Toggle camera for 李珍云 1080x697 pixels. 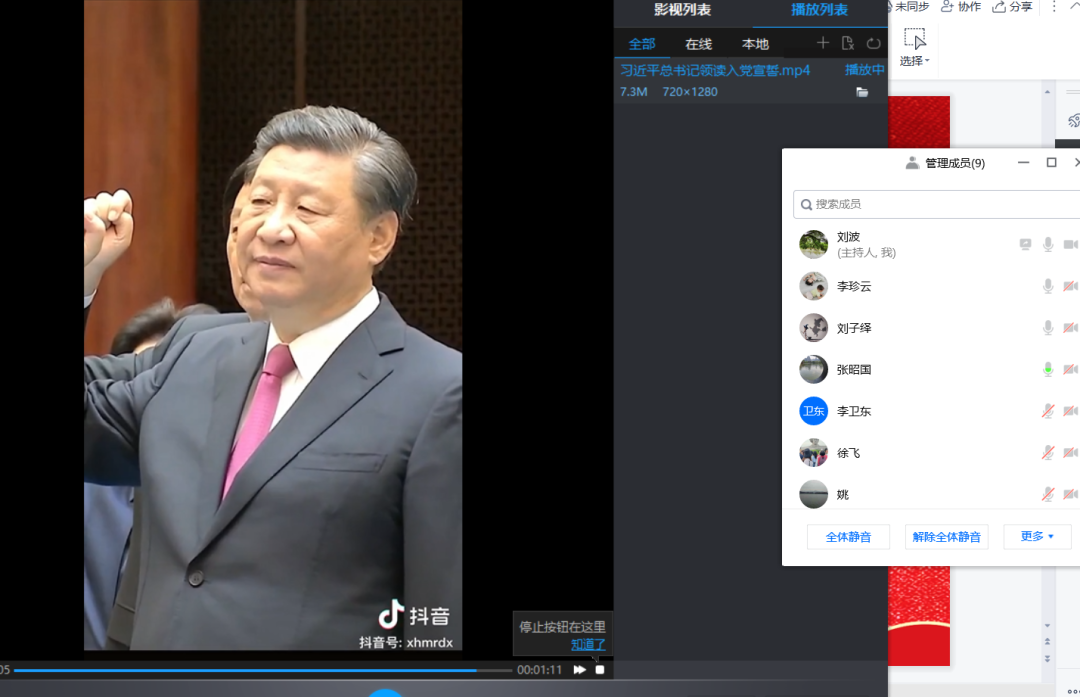tap(1070, 286)
